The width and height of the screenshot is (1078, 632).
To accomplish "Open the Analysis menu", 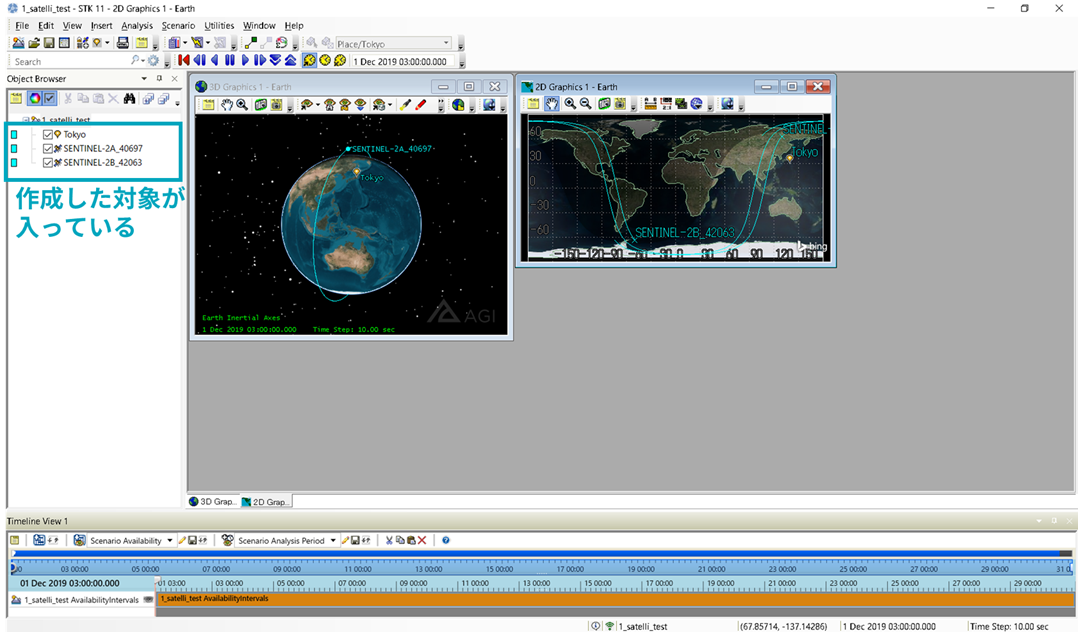I will click(137, 25).
